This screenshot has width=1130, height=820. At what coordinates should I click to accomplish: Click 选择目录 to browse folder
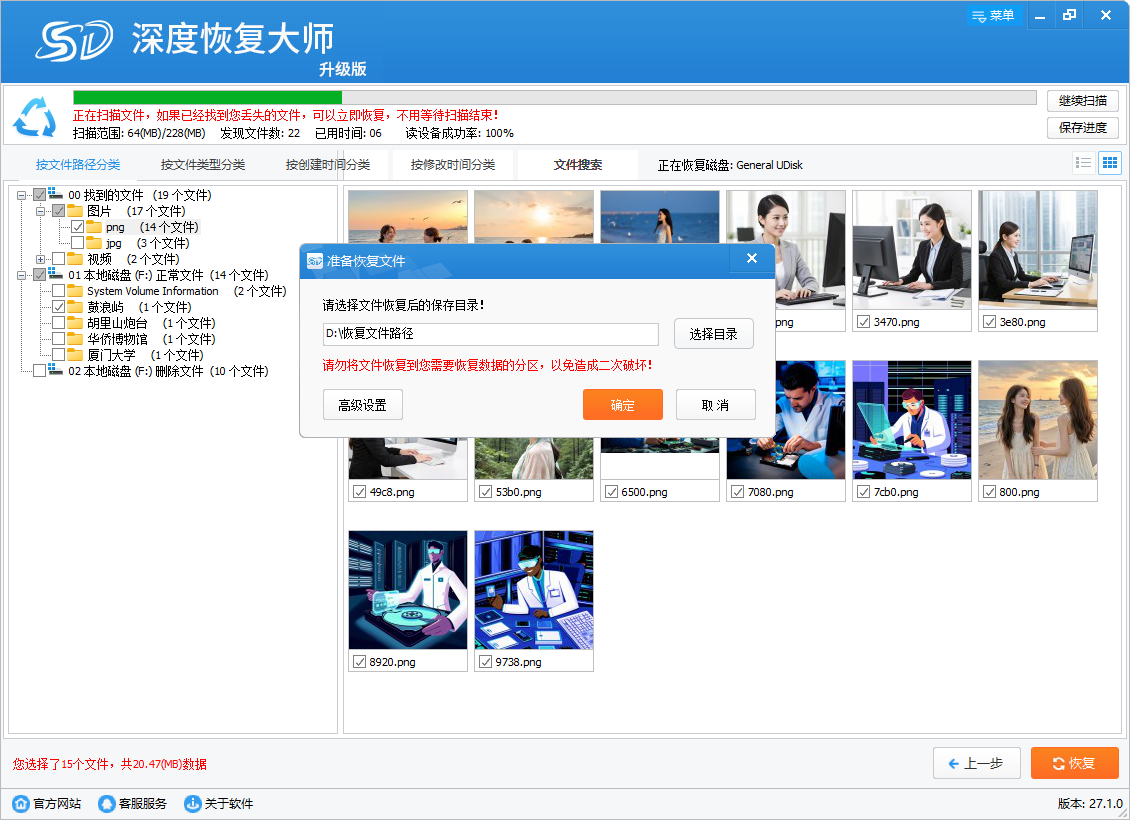pos(713,334)
